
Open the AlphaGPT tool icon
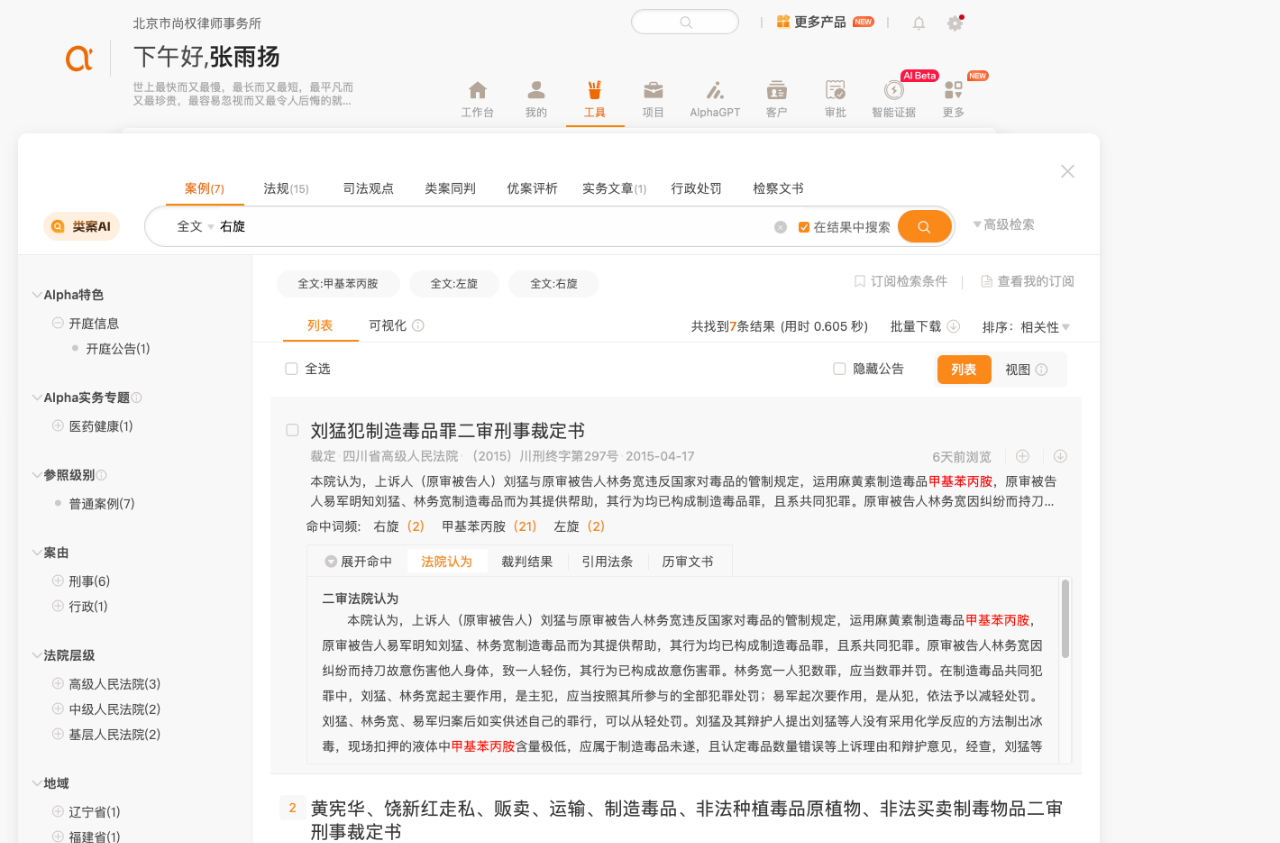pos(714,91)
